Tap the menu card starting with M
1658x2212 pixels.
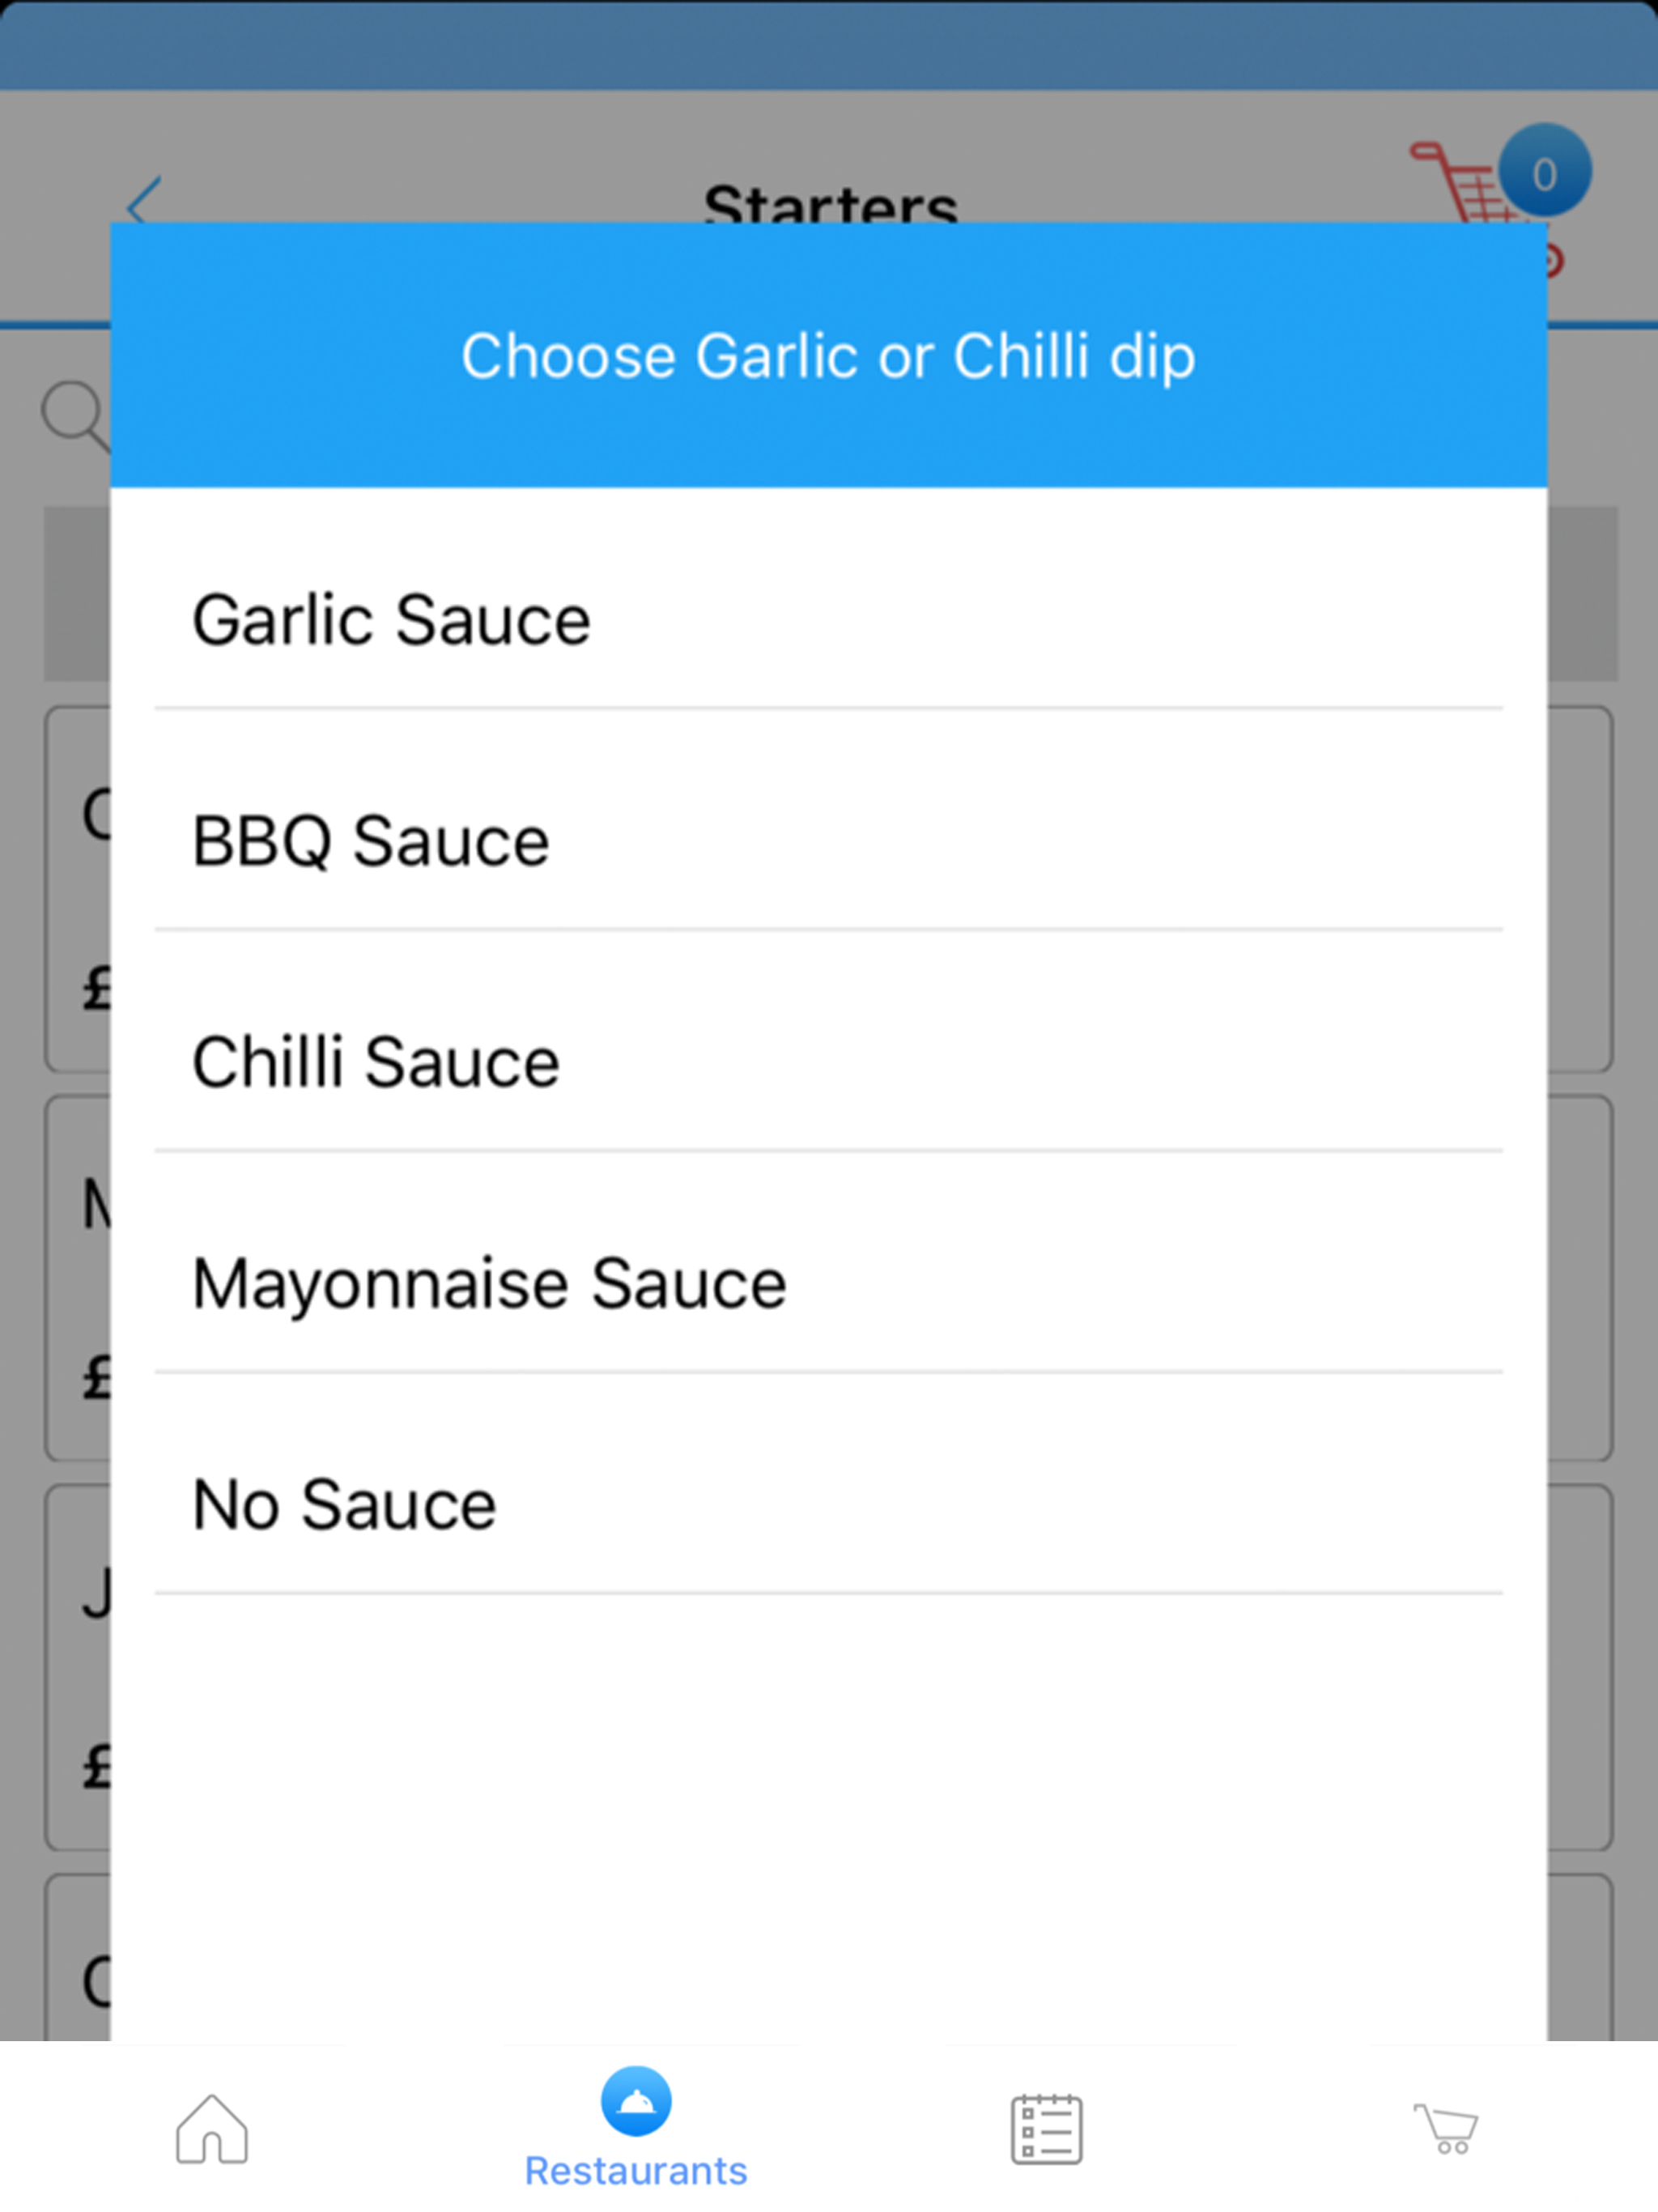click(78, 1279)
